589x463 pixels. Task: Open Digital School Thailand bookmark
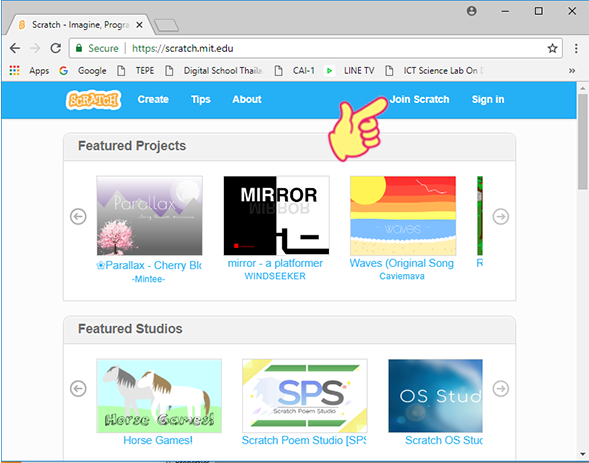tap(213, 71)
